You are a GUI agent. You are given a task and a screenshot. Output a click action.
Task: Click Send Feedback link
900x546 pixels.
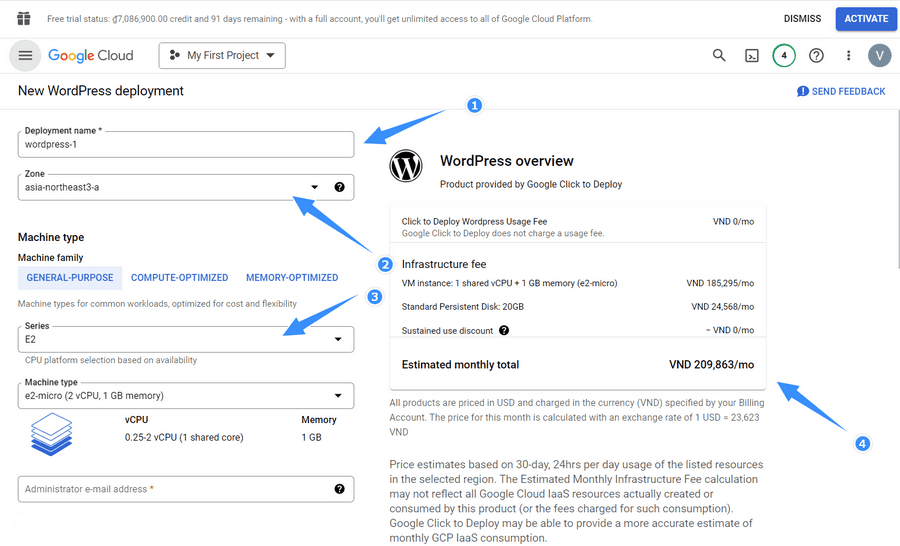click(841, 91)
